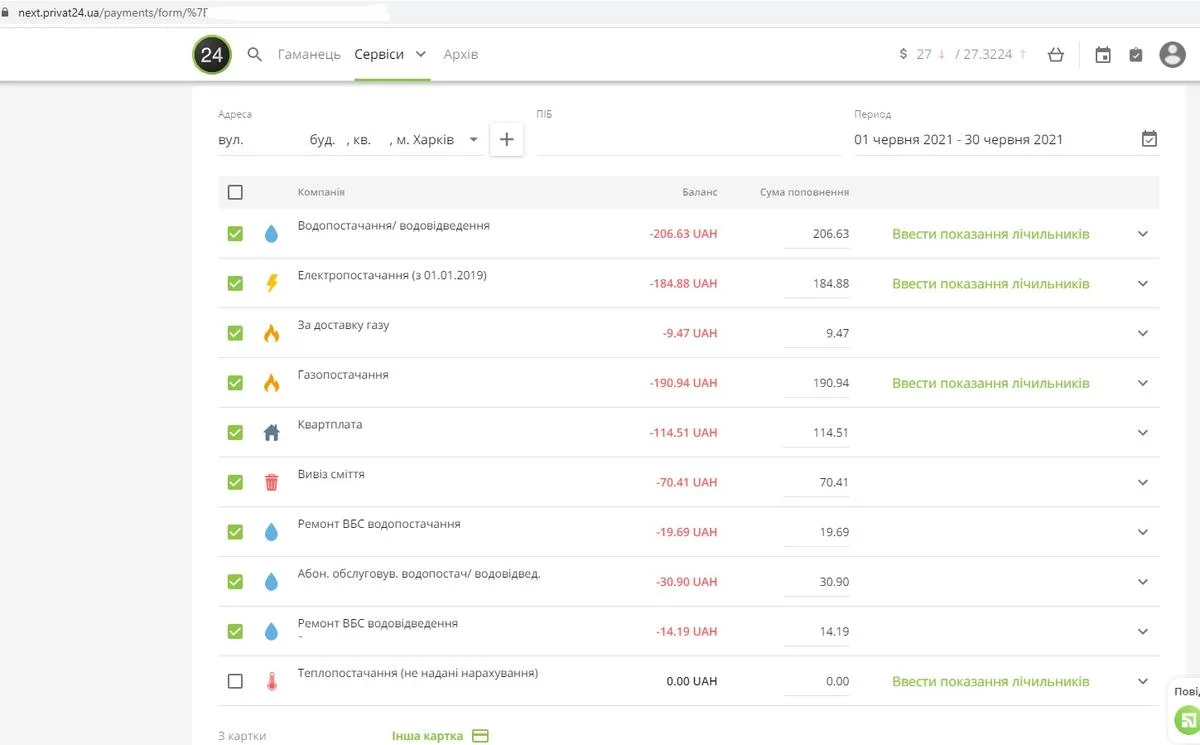Click the add address plus button
The height and width of the screenshot is (745, 1200).
point(506,140)
